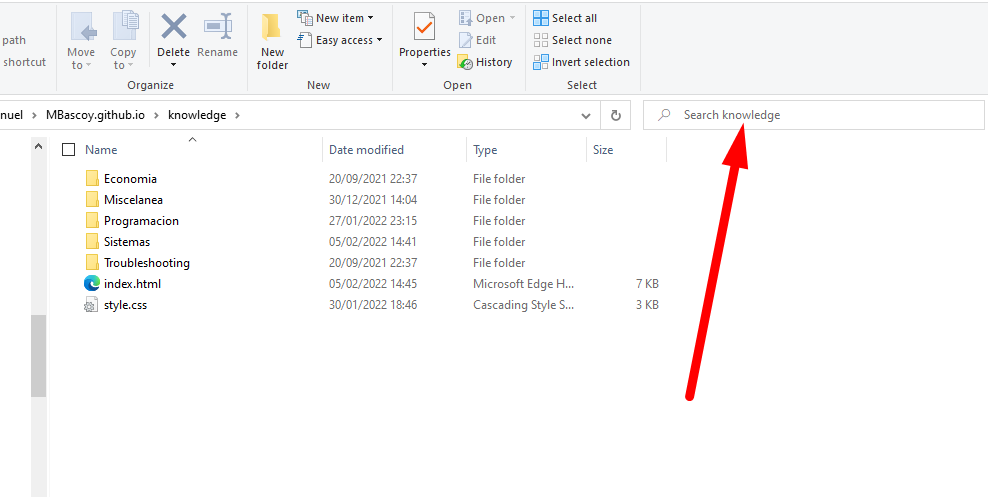
Task: Expand the New item dropdown
Action: (336, 18)
